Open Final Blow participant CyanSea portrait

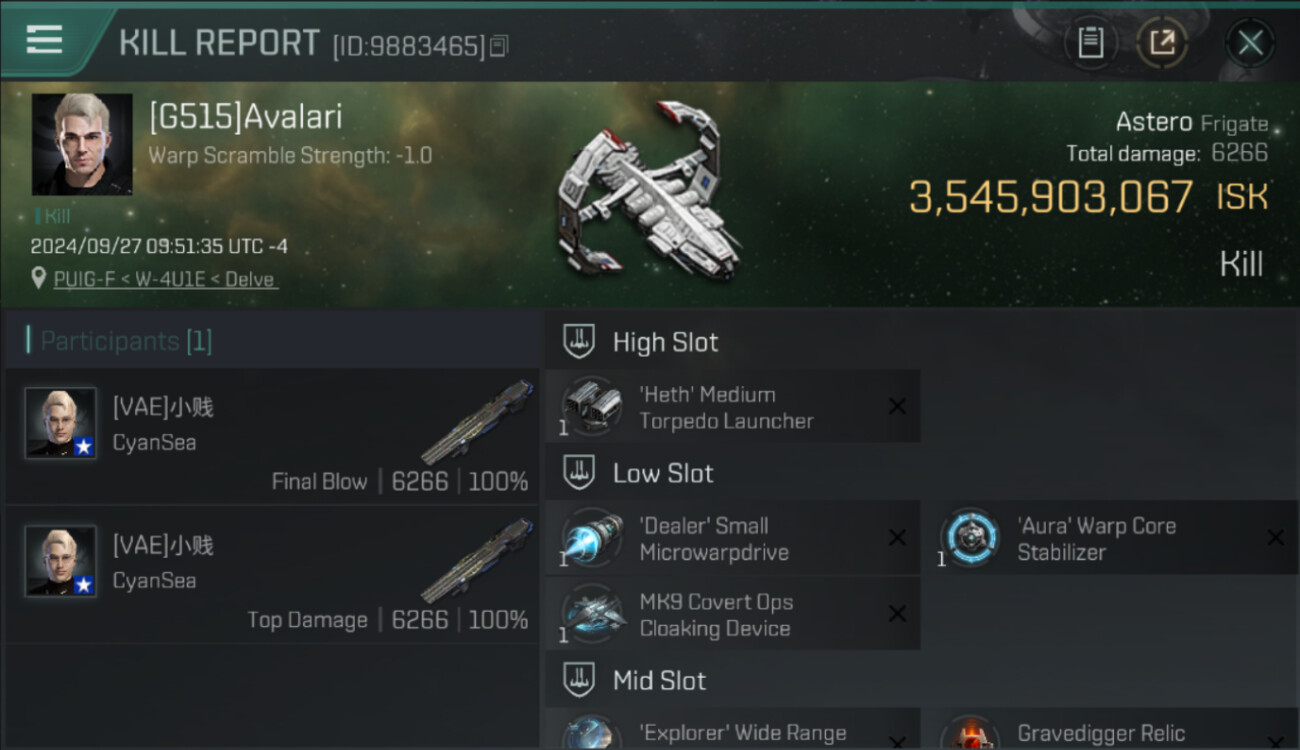[61, 423]
